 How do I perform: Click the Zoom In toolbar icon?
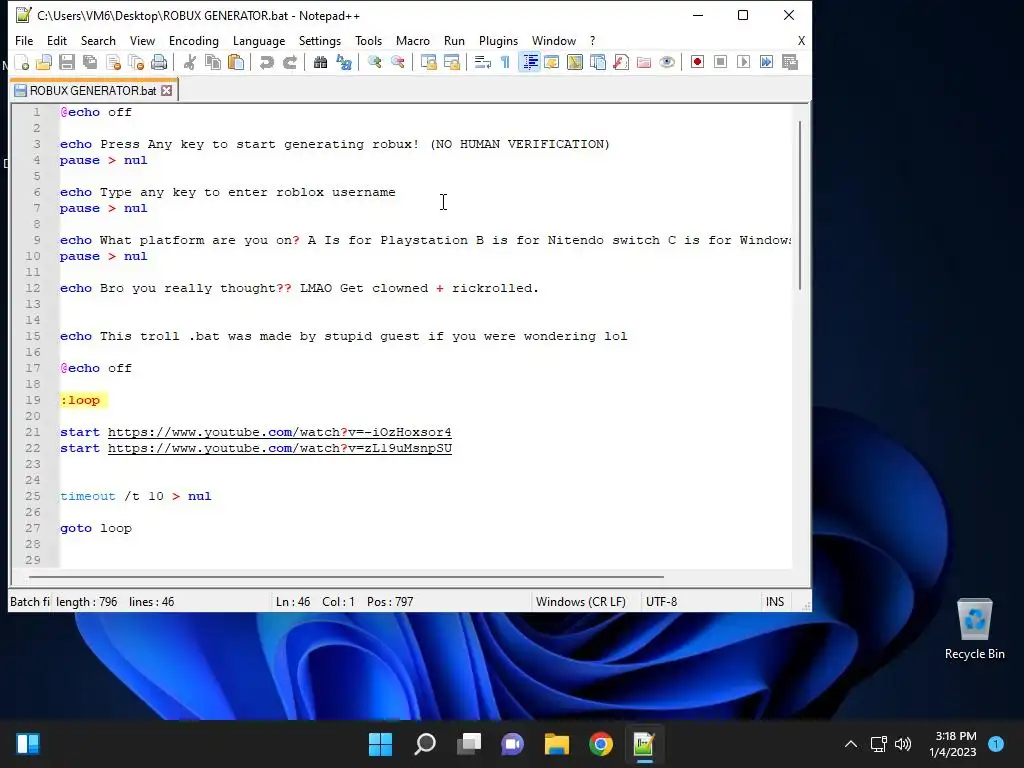pos(375,63)
